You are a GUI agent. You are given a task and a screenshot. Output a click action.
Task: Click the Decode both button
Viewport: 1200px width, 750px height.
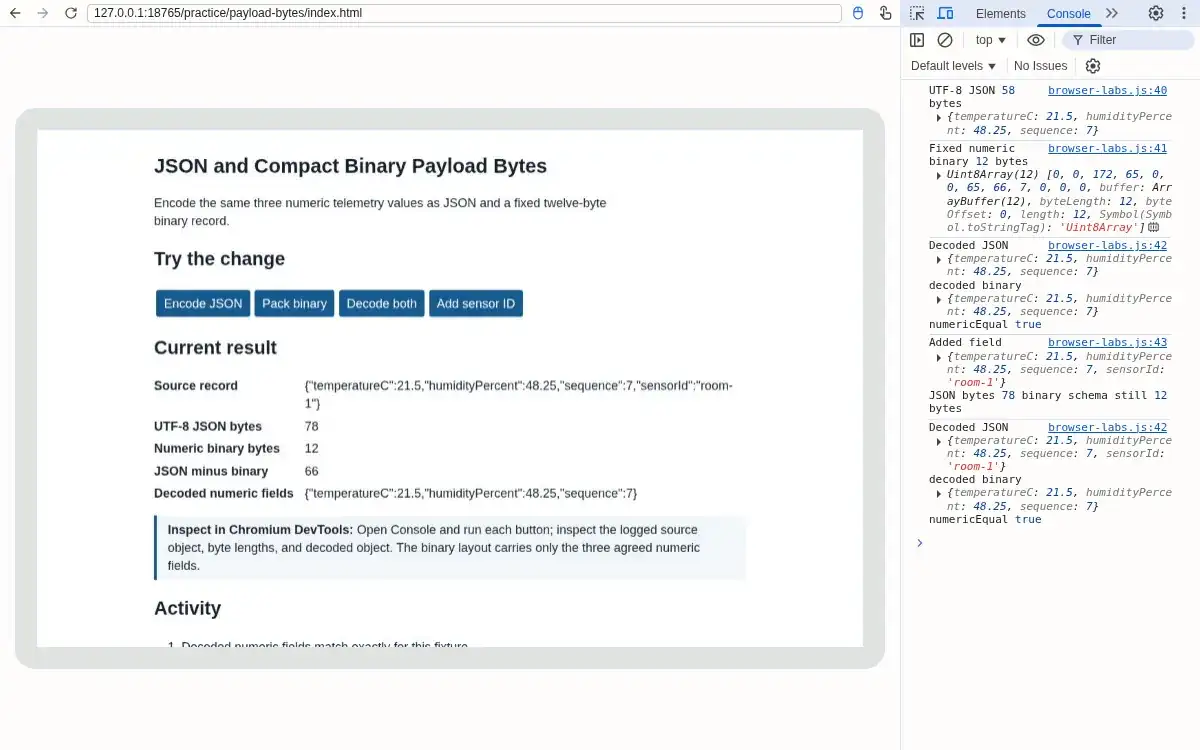[382, 303]
